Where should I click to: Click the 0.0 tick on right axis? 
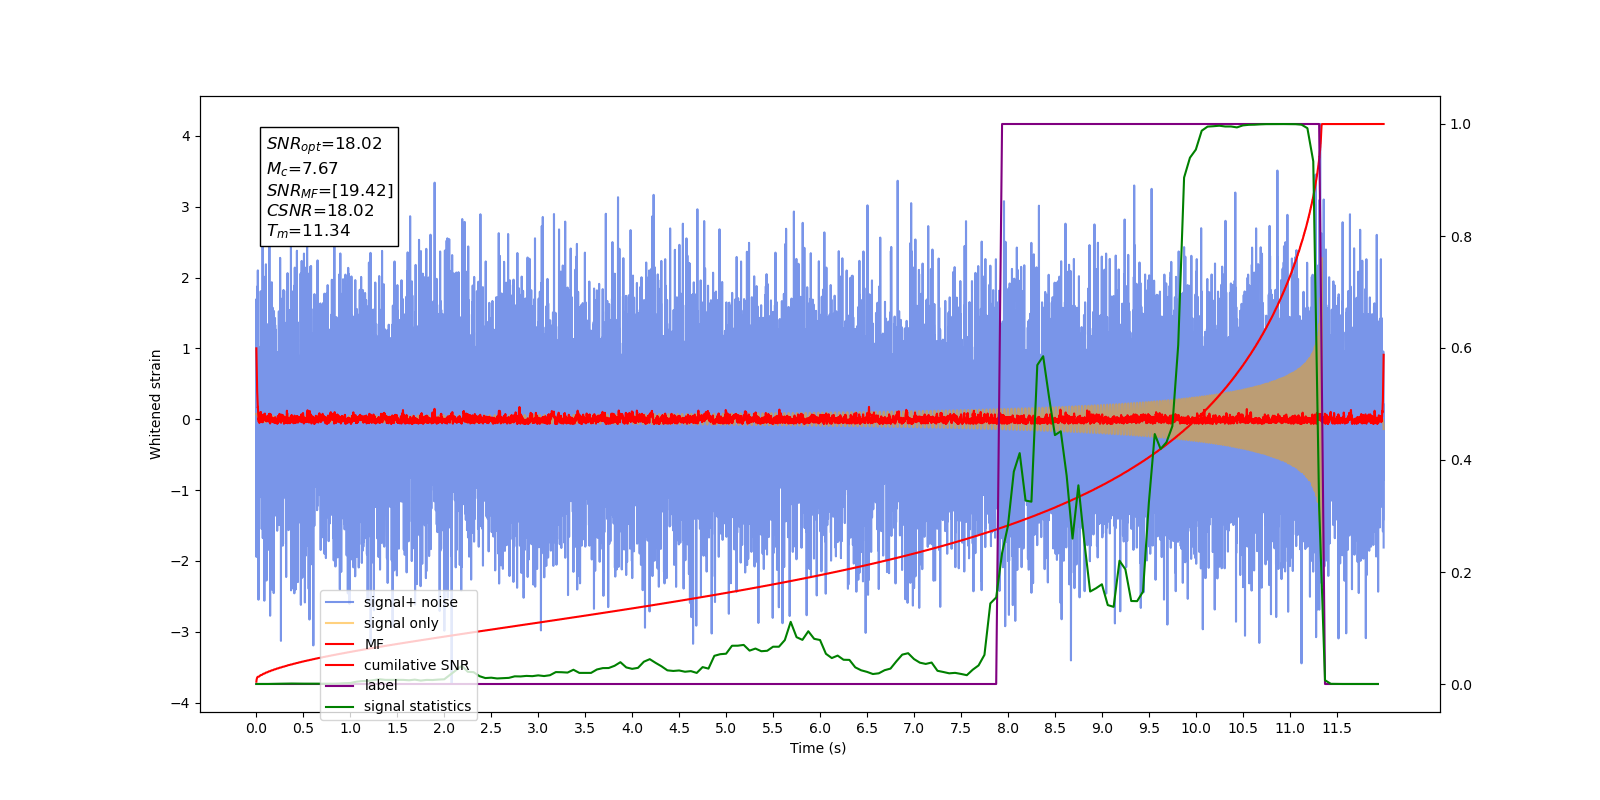1461,685
